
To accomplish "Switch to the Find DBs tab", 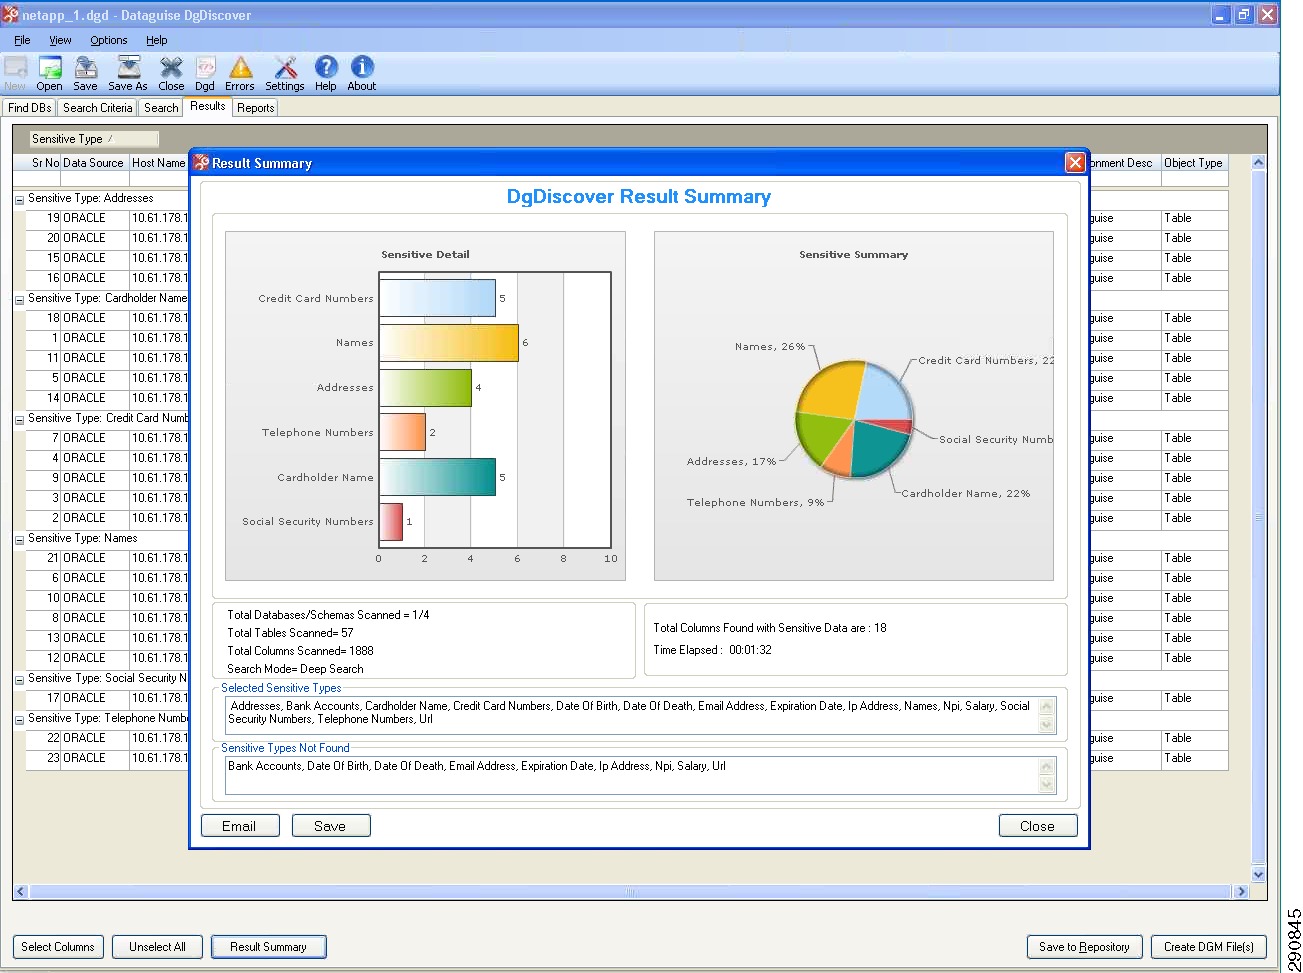I will coord(29,108).
